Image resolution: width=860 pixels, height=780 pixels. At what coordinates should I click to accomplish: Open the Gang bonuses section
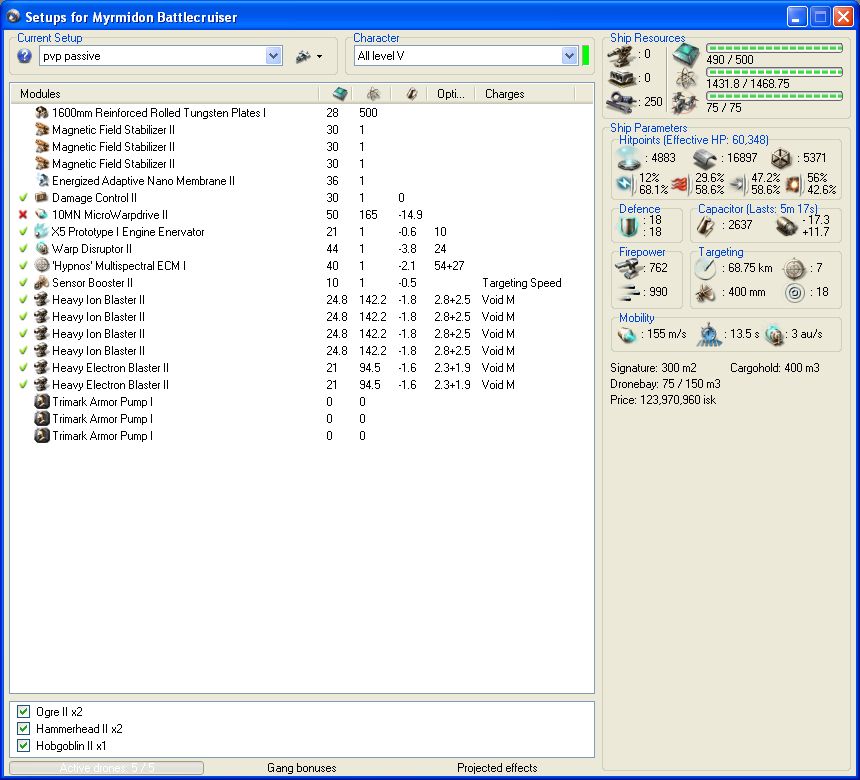tap(302, 767)
